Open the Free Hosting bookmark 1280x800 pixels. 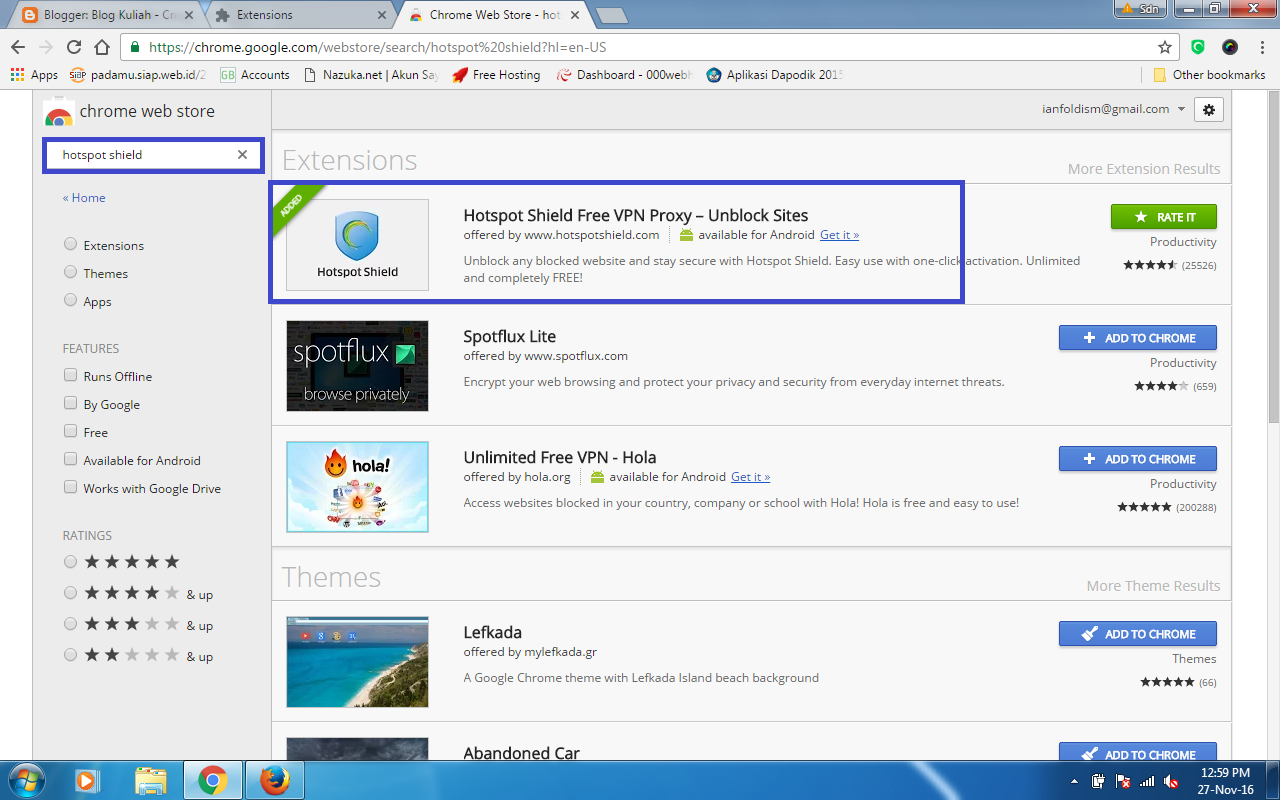(496, 75)
